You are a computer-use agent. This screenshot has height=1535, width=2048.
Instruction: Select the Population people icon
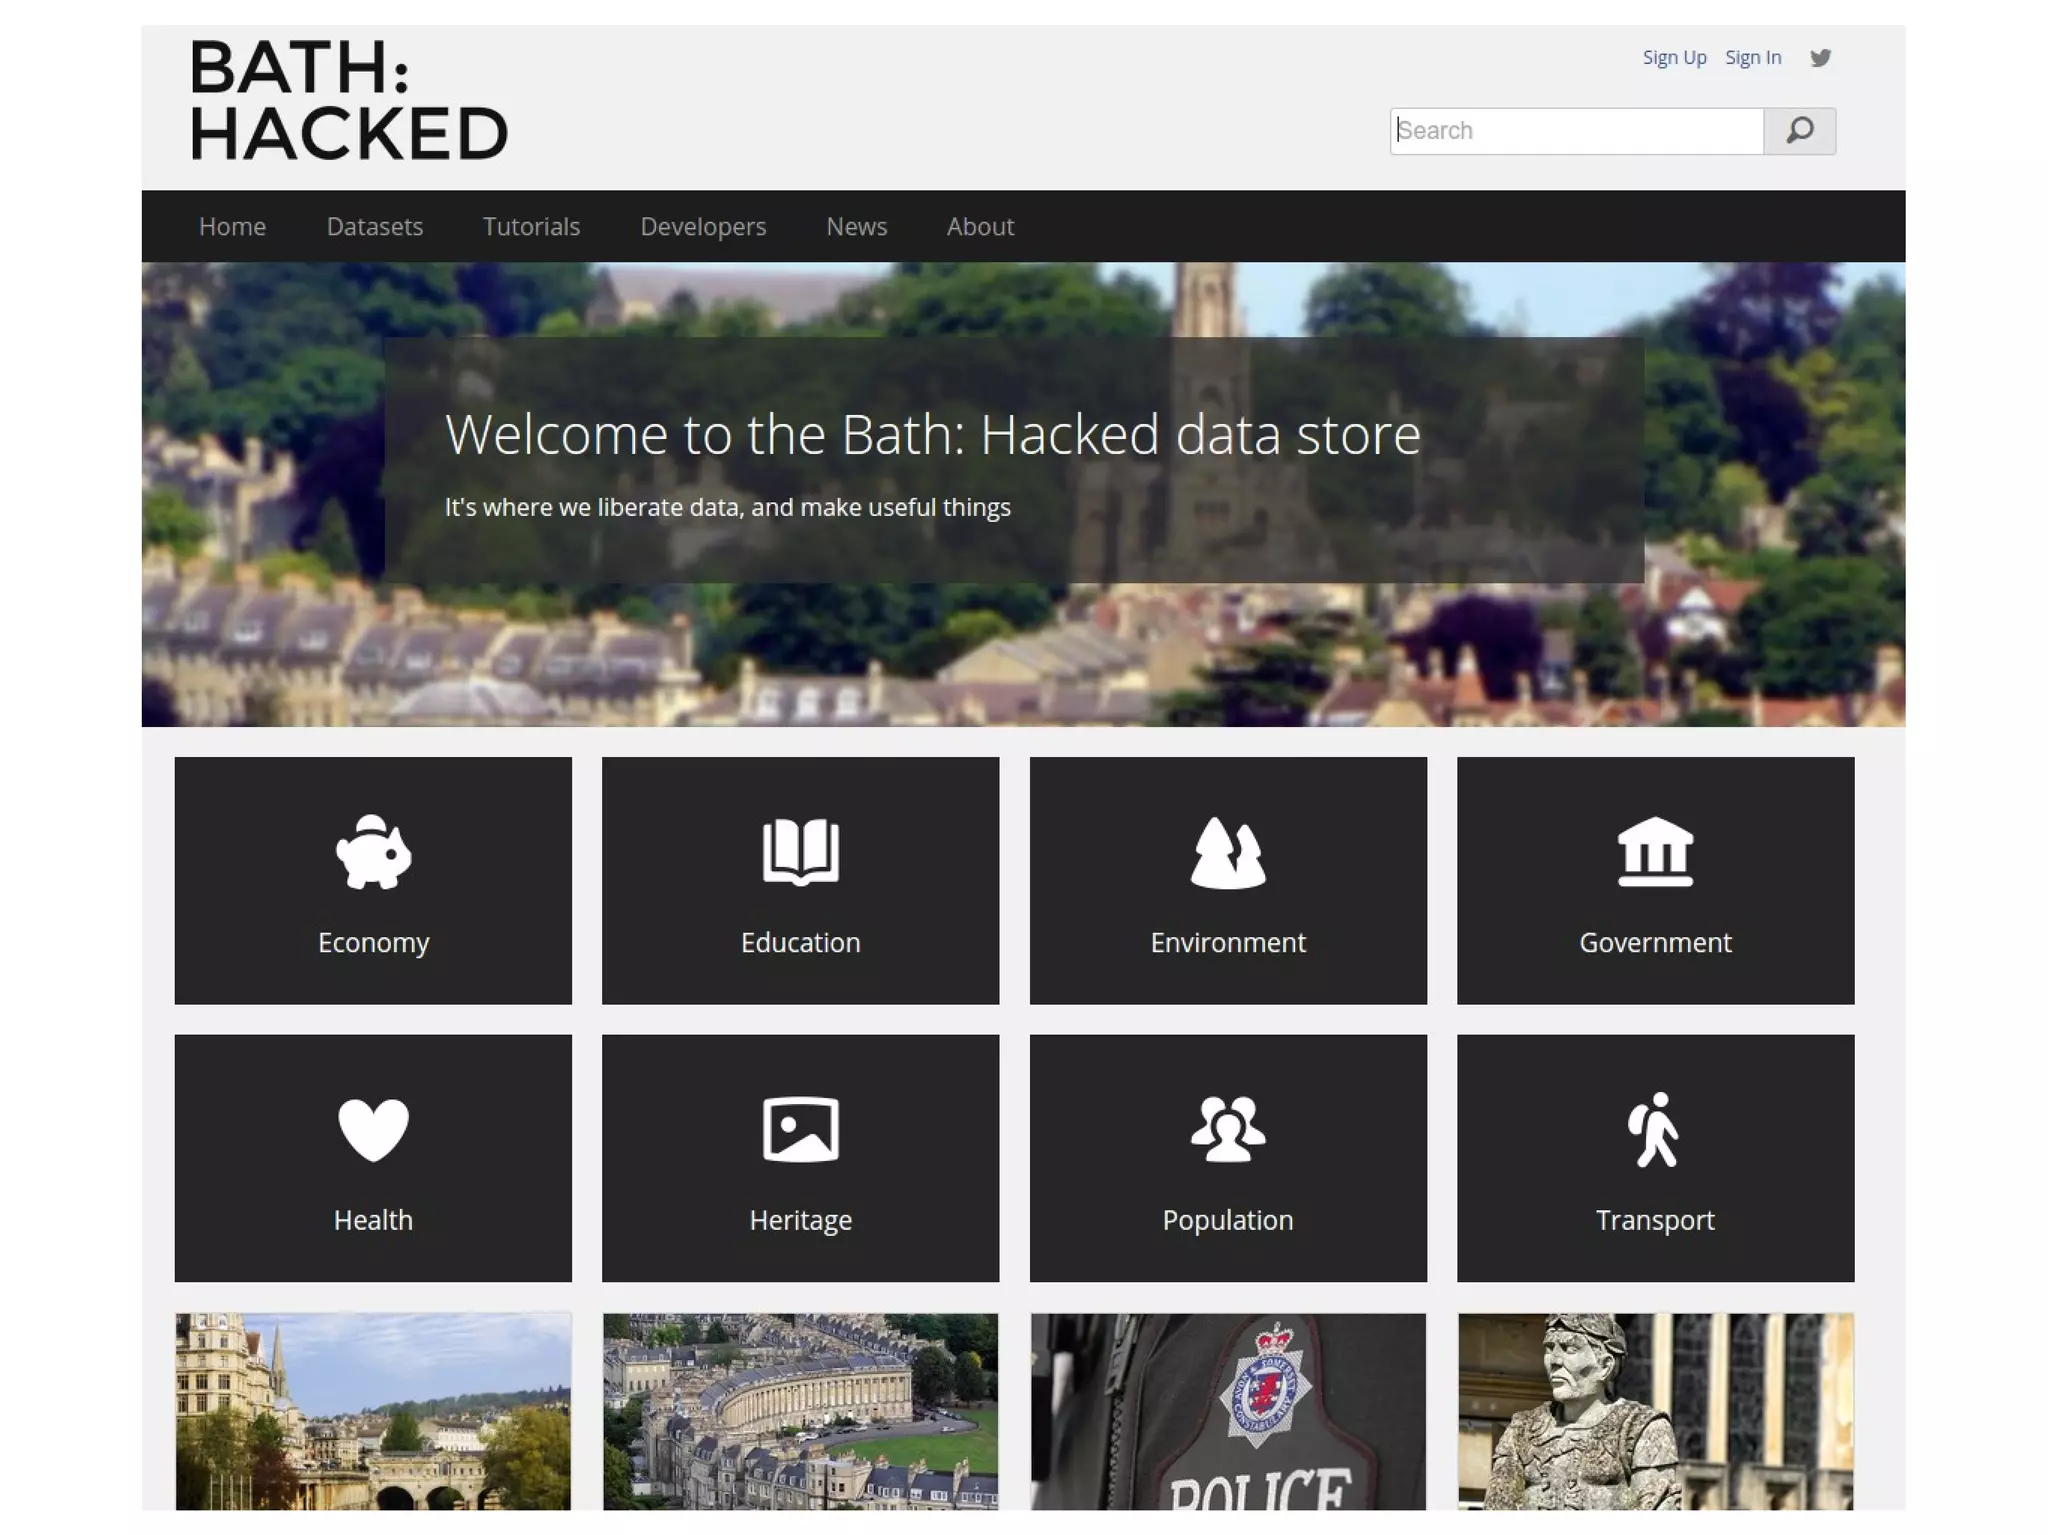click(x=1228, y=1130)
